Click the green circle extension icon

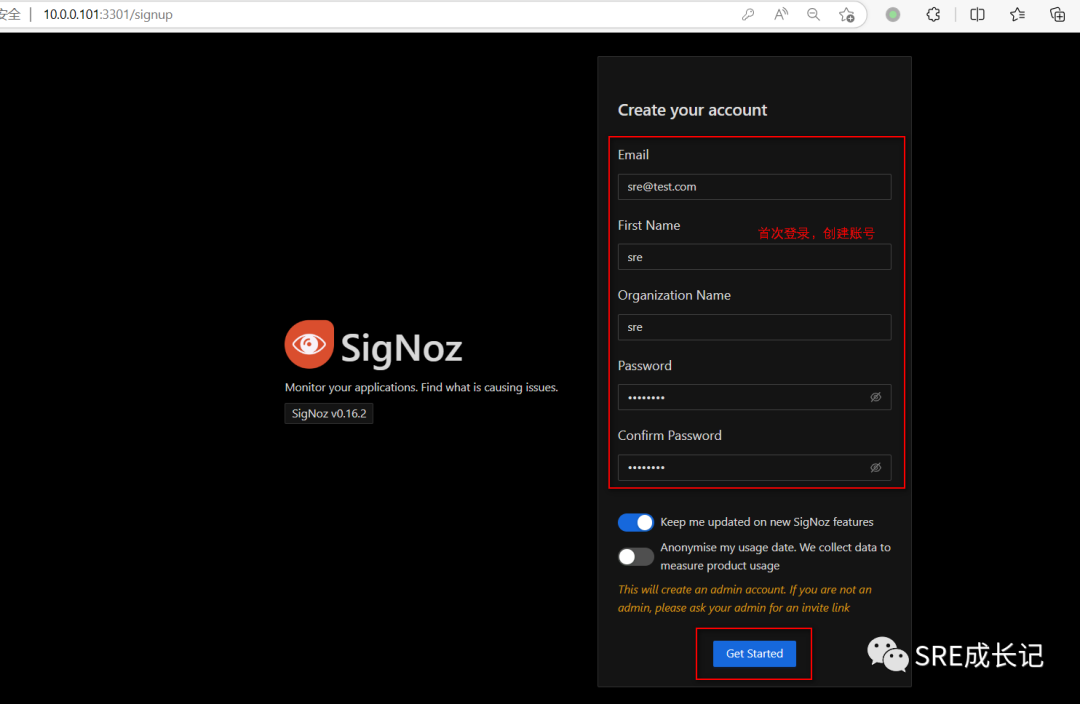click(x=893, y=14)
